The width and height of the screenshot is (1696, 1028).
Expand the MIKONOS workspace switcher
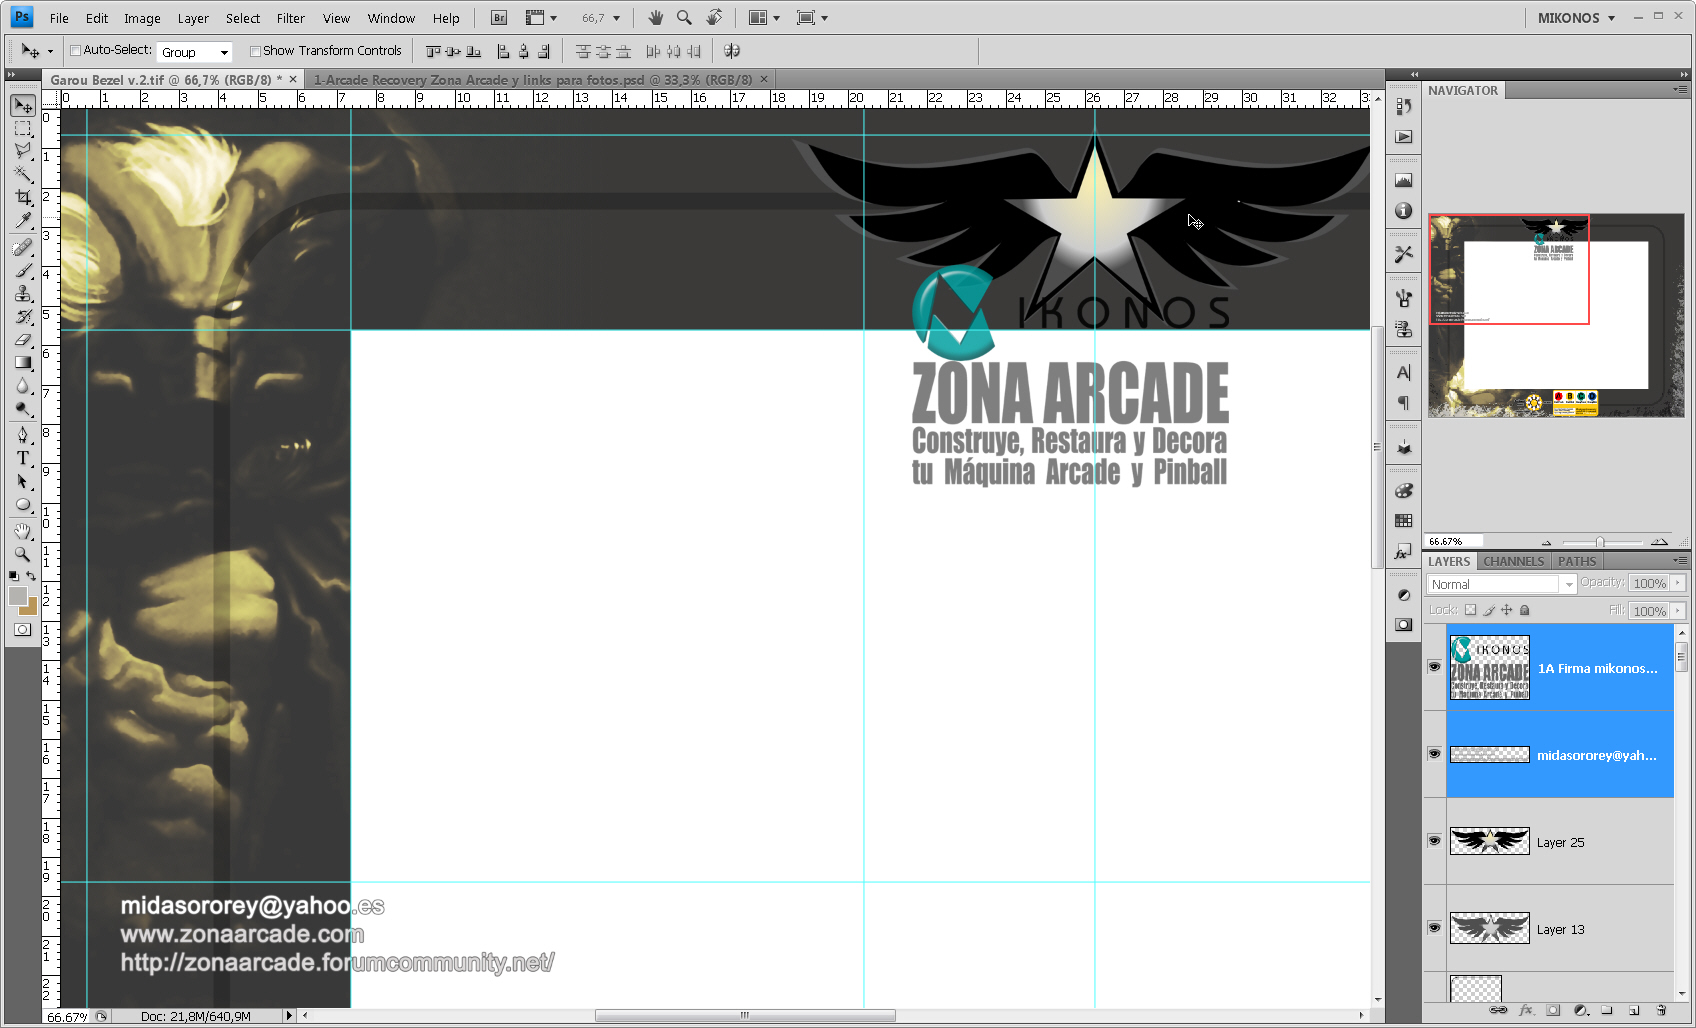[x=1576, y=18]
